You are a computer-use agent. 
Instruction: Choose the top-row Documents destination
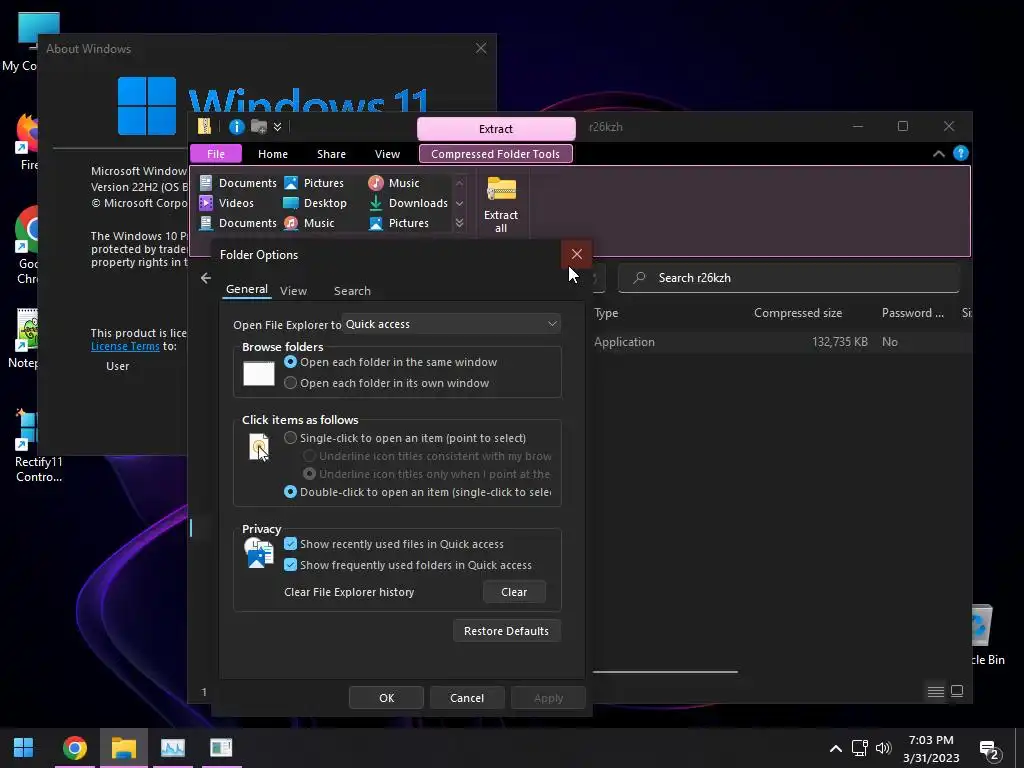[x=238, y=183]
